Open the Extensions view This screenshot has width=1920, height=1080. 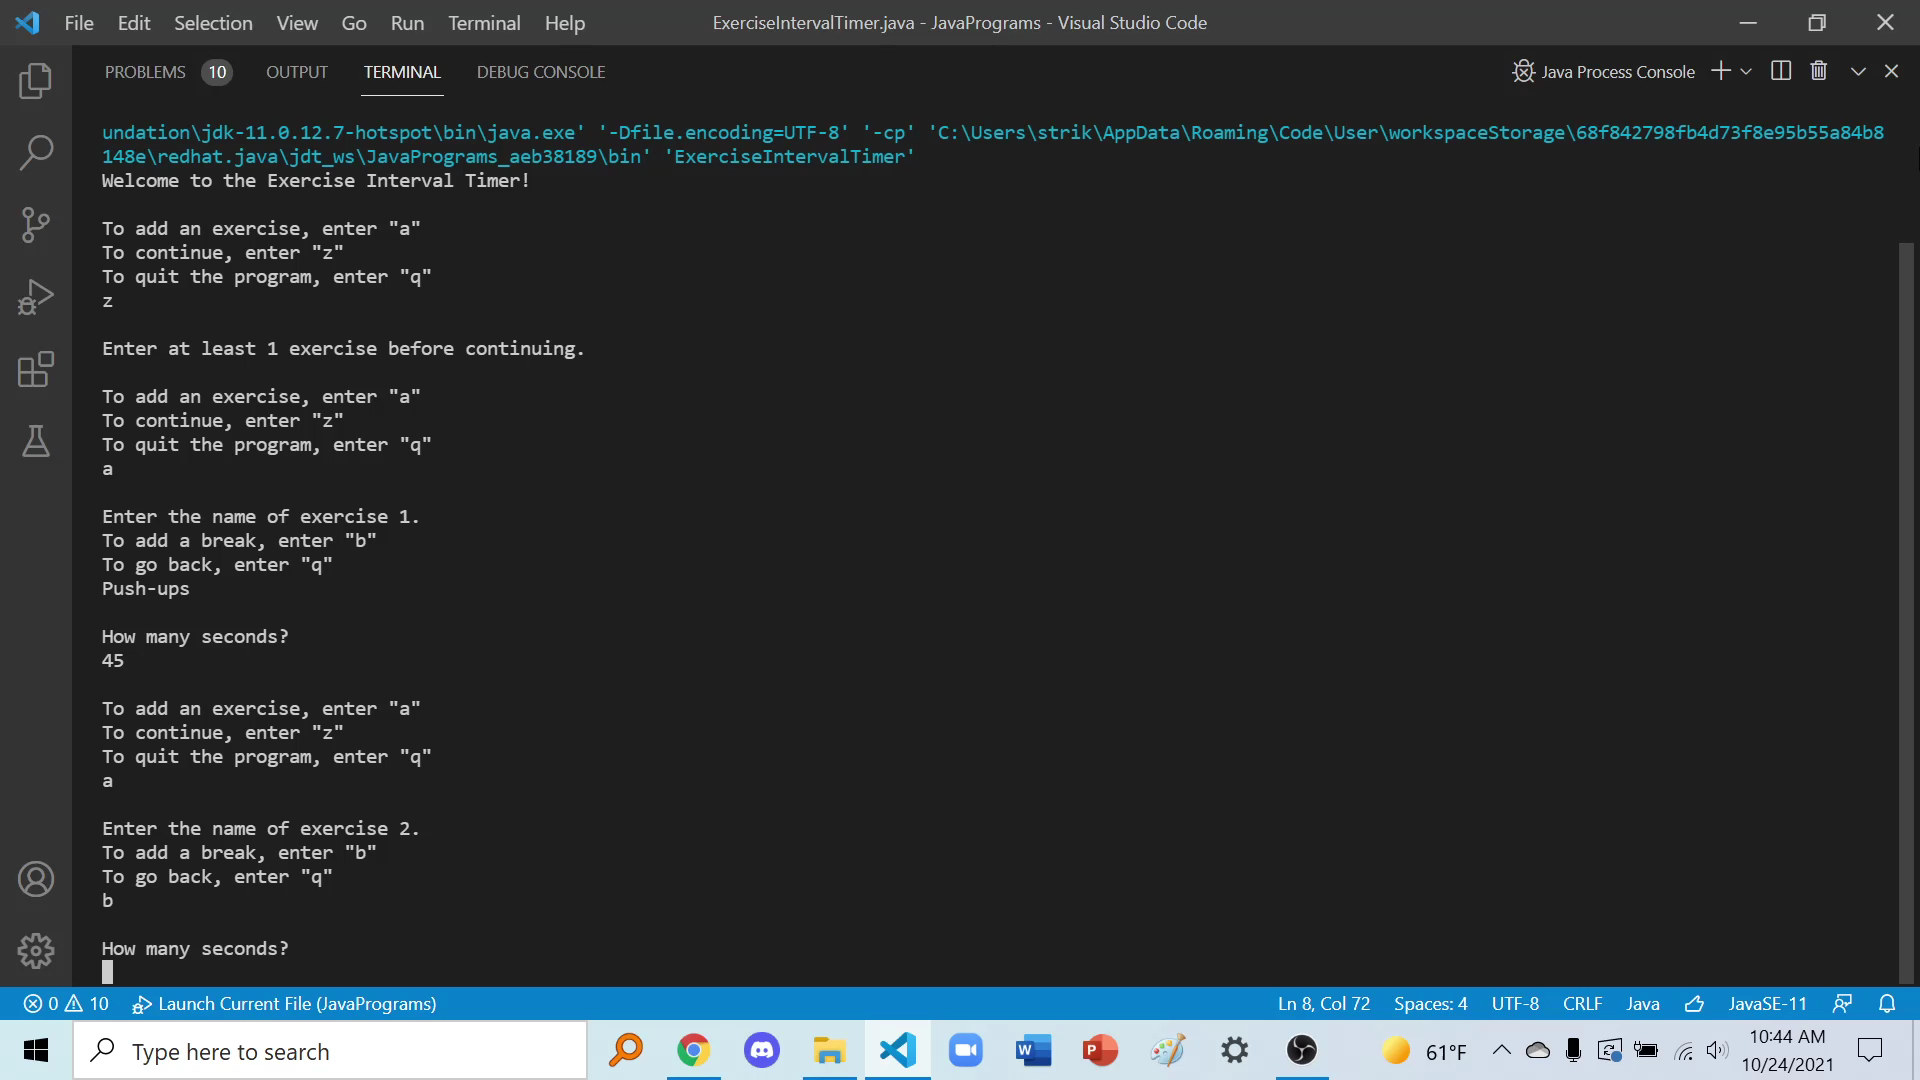click(x=36, y=369)
